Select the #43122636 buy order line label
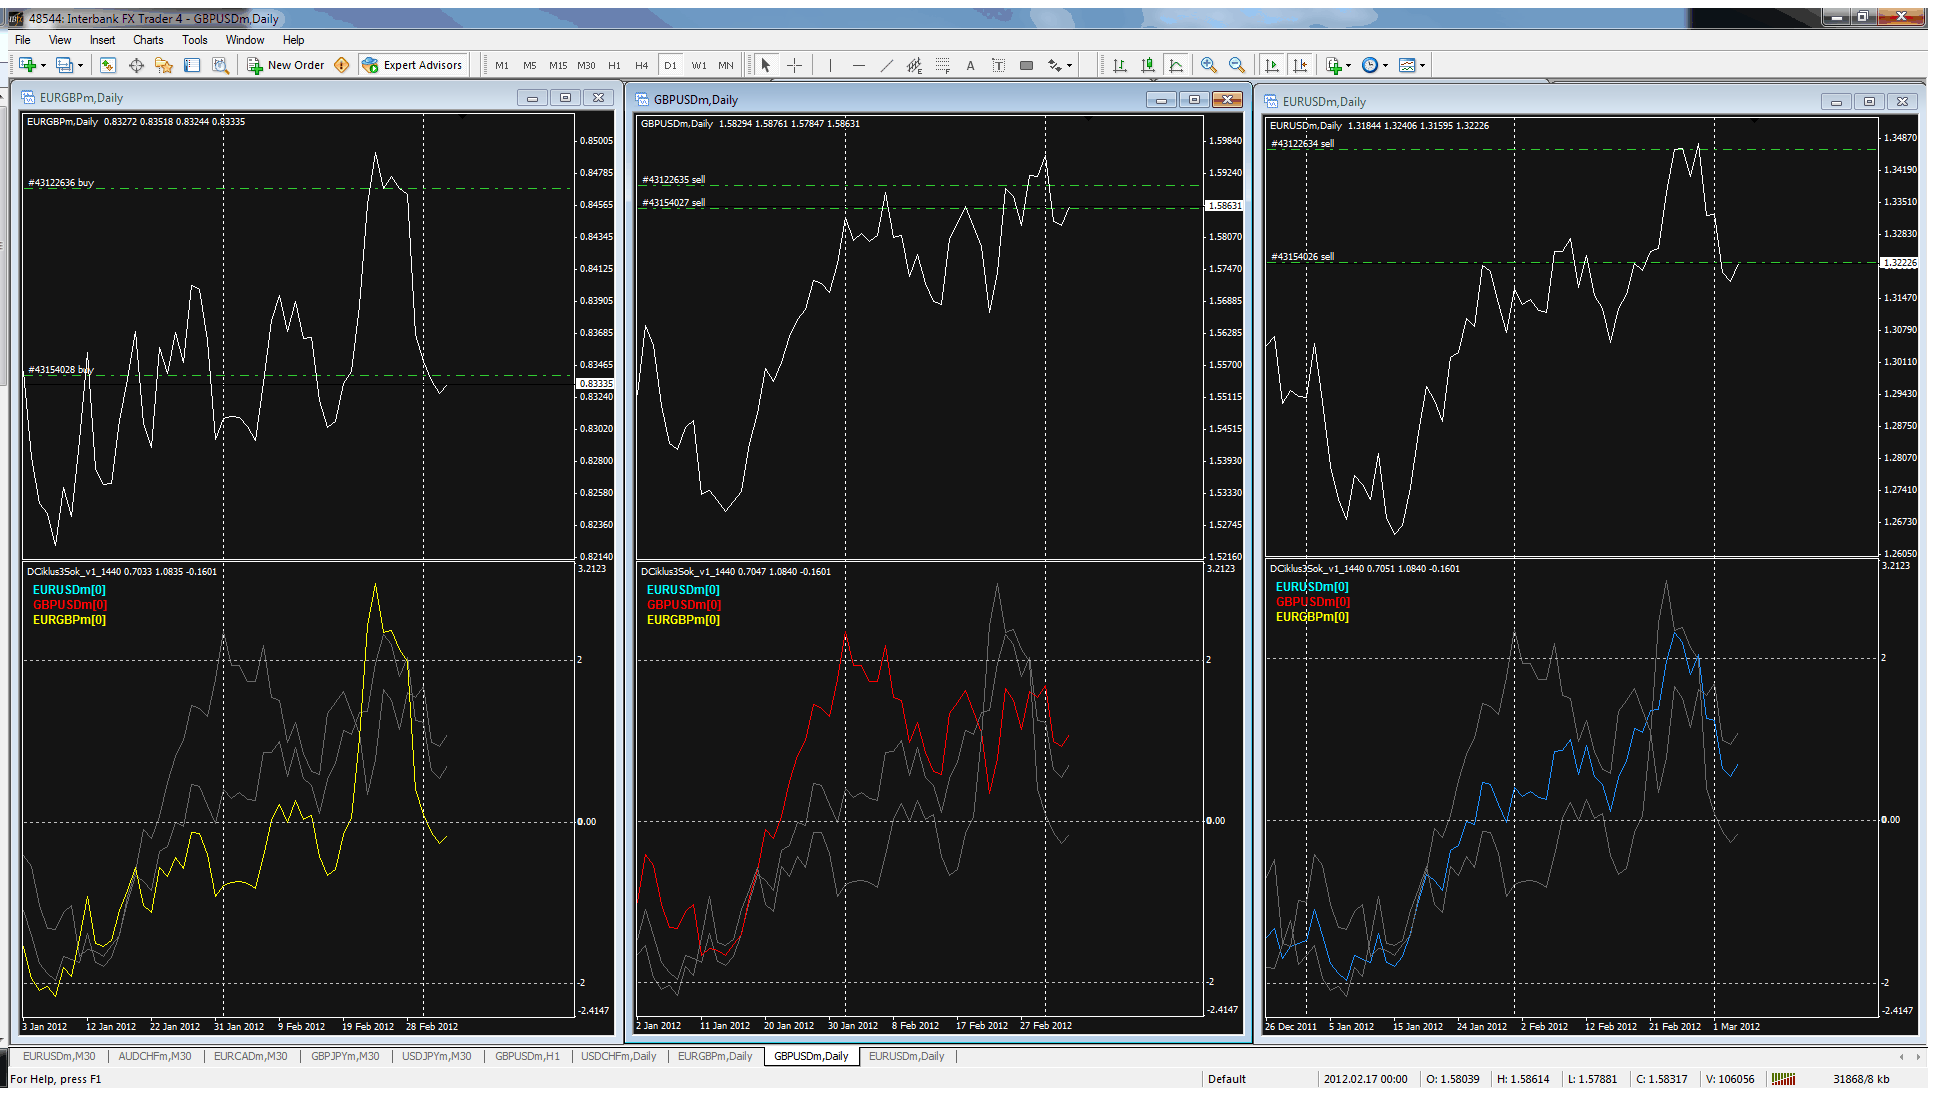The width and height of the screenshot is (1936, 1096). 61,183
